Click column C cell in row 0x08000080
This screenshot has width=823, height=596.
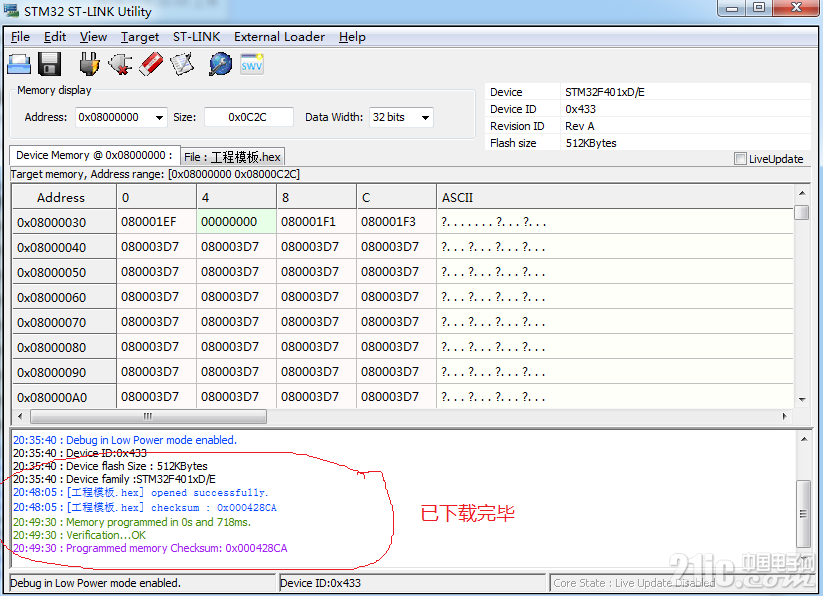[x=396, y=347]
